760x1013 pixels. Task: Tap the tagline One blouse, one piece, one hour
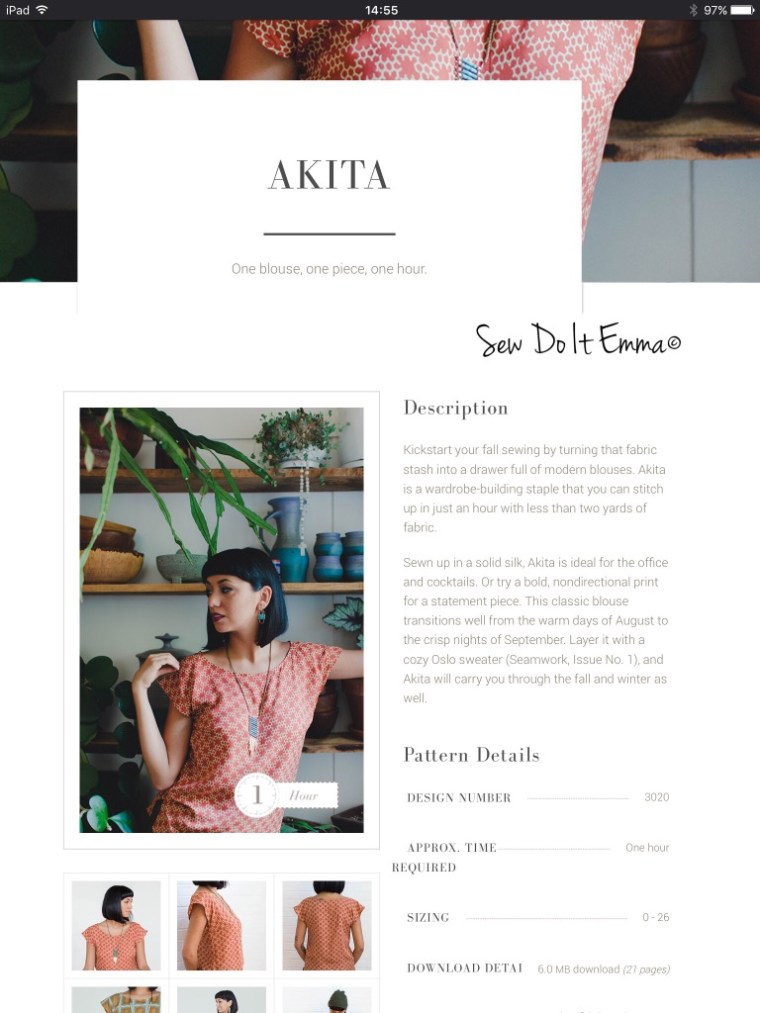point(329,269)
